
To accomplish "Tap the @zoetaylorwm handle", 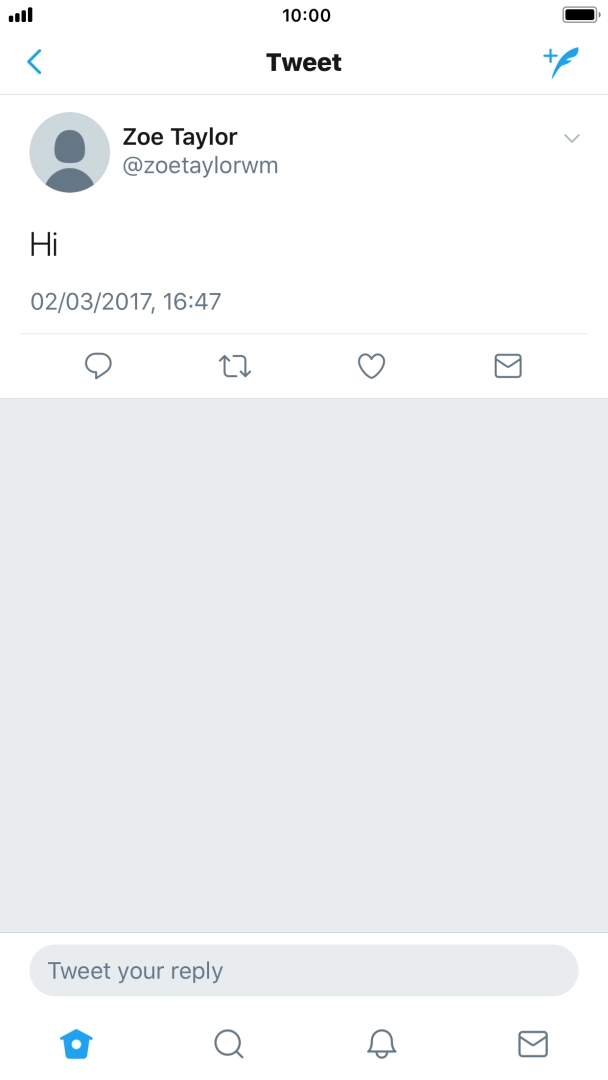I will [200, 166].
